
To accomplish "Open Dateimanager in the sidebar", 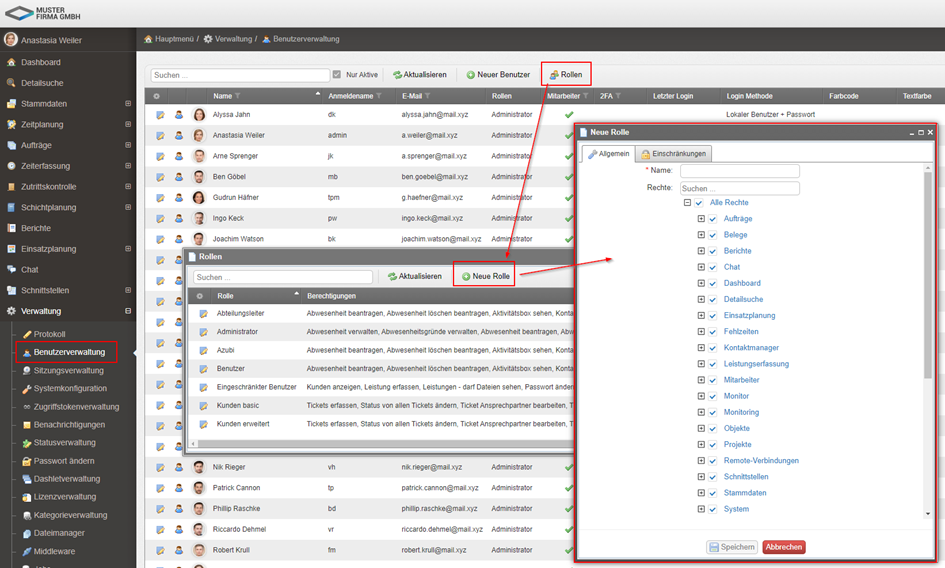I will click(x=59, y=533).
